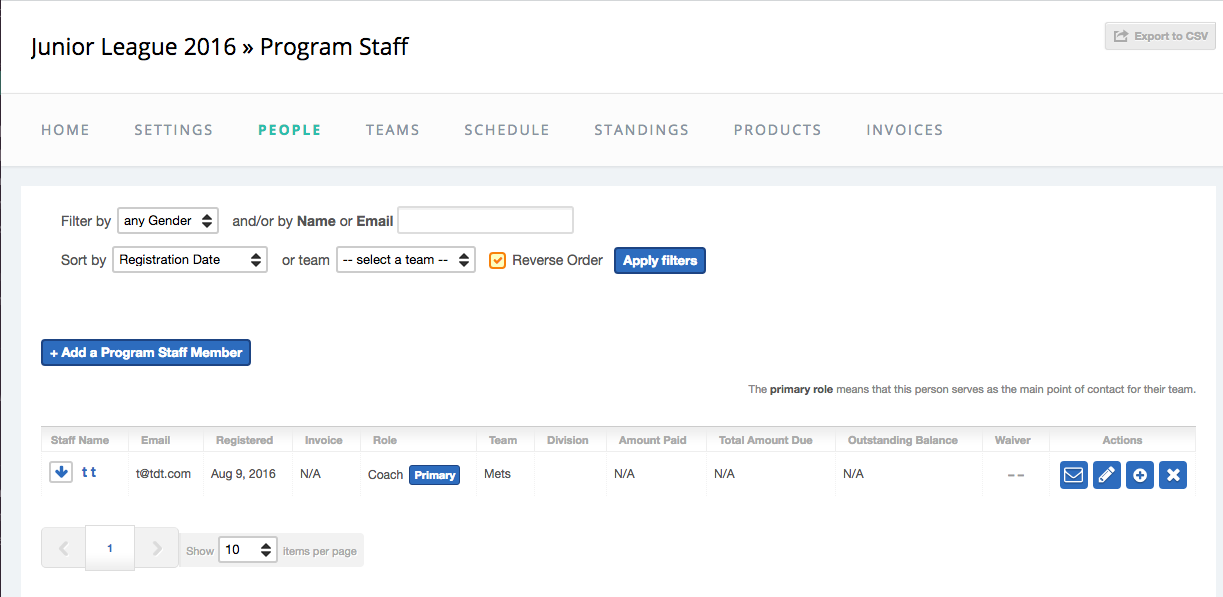Open the gender filter dropdown
The width and height of the screenshot is (1223, 597).
click(x=167, y=220)
